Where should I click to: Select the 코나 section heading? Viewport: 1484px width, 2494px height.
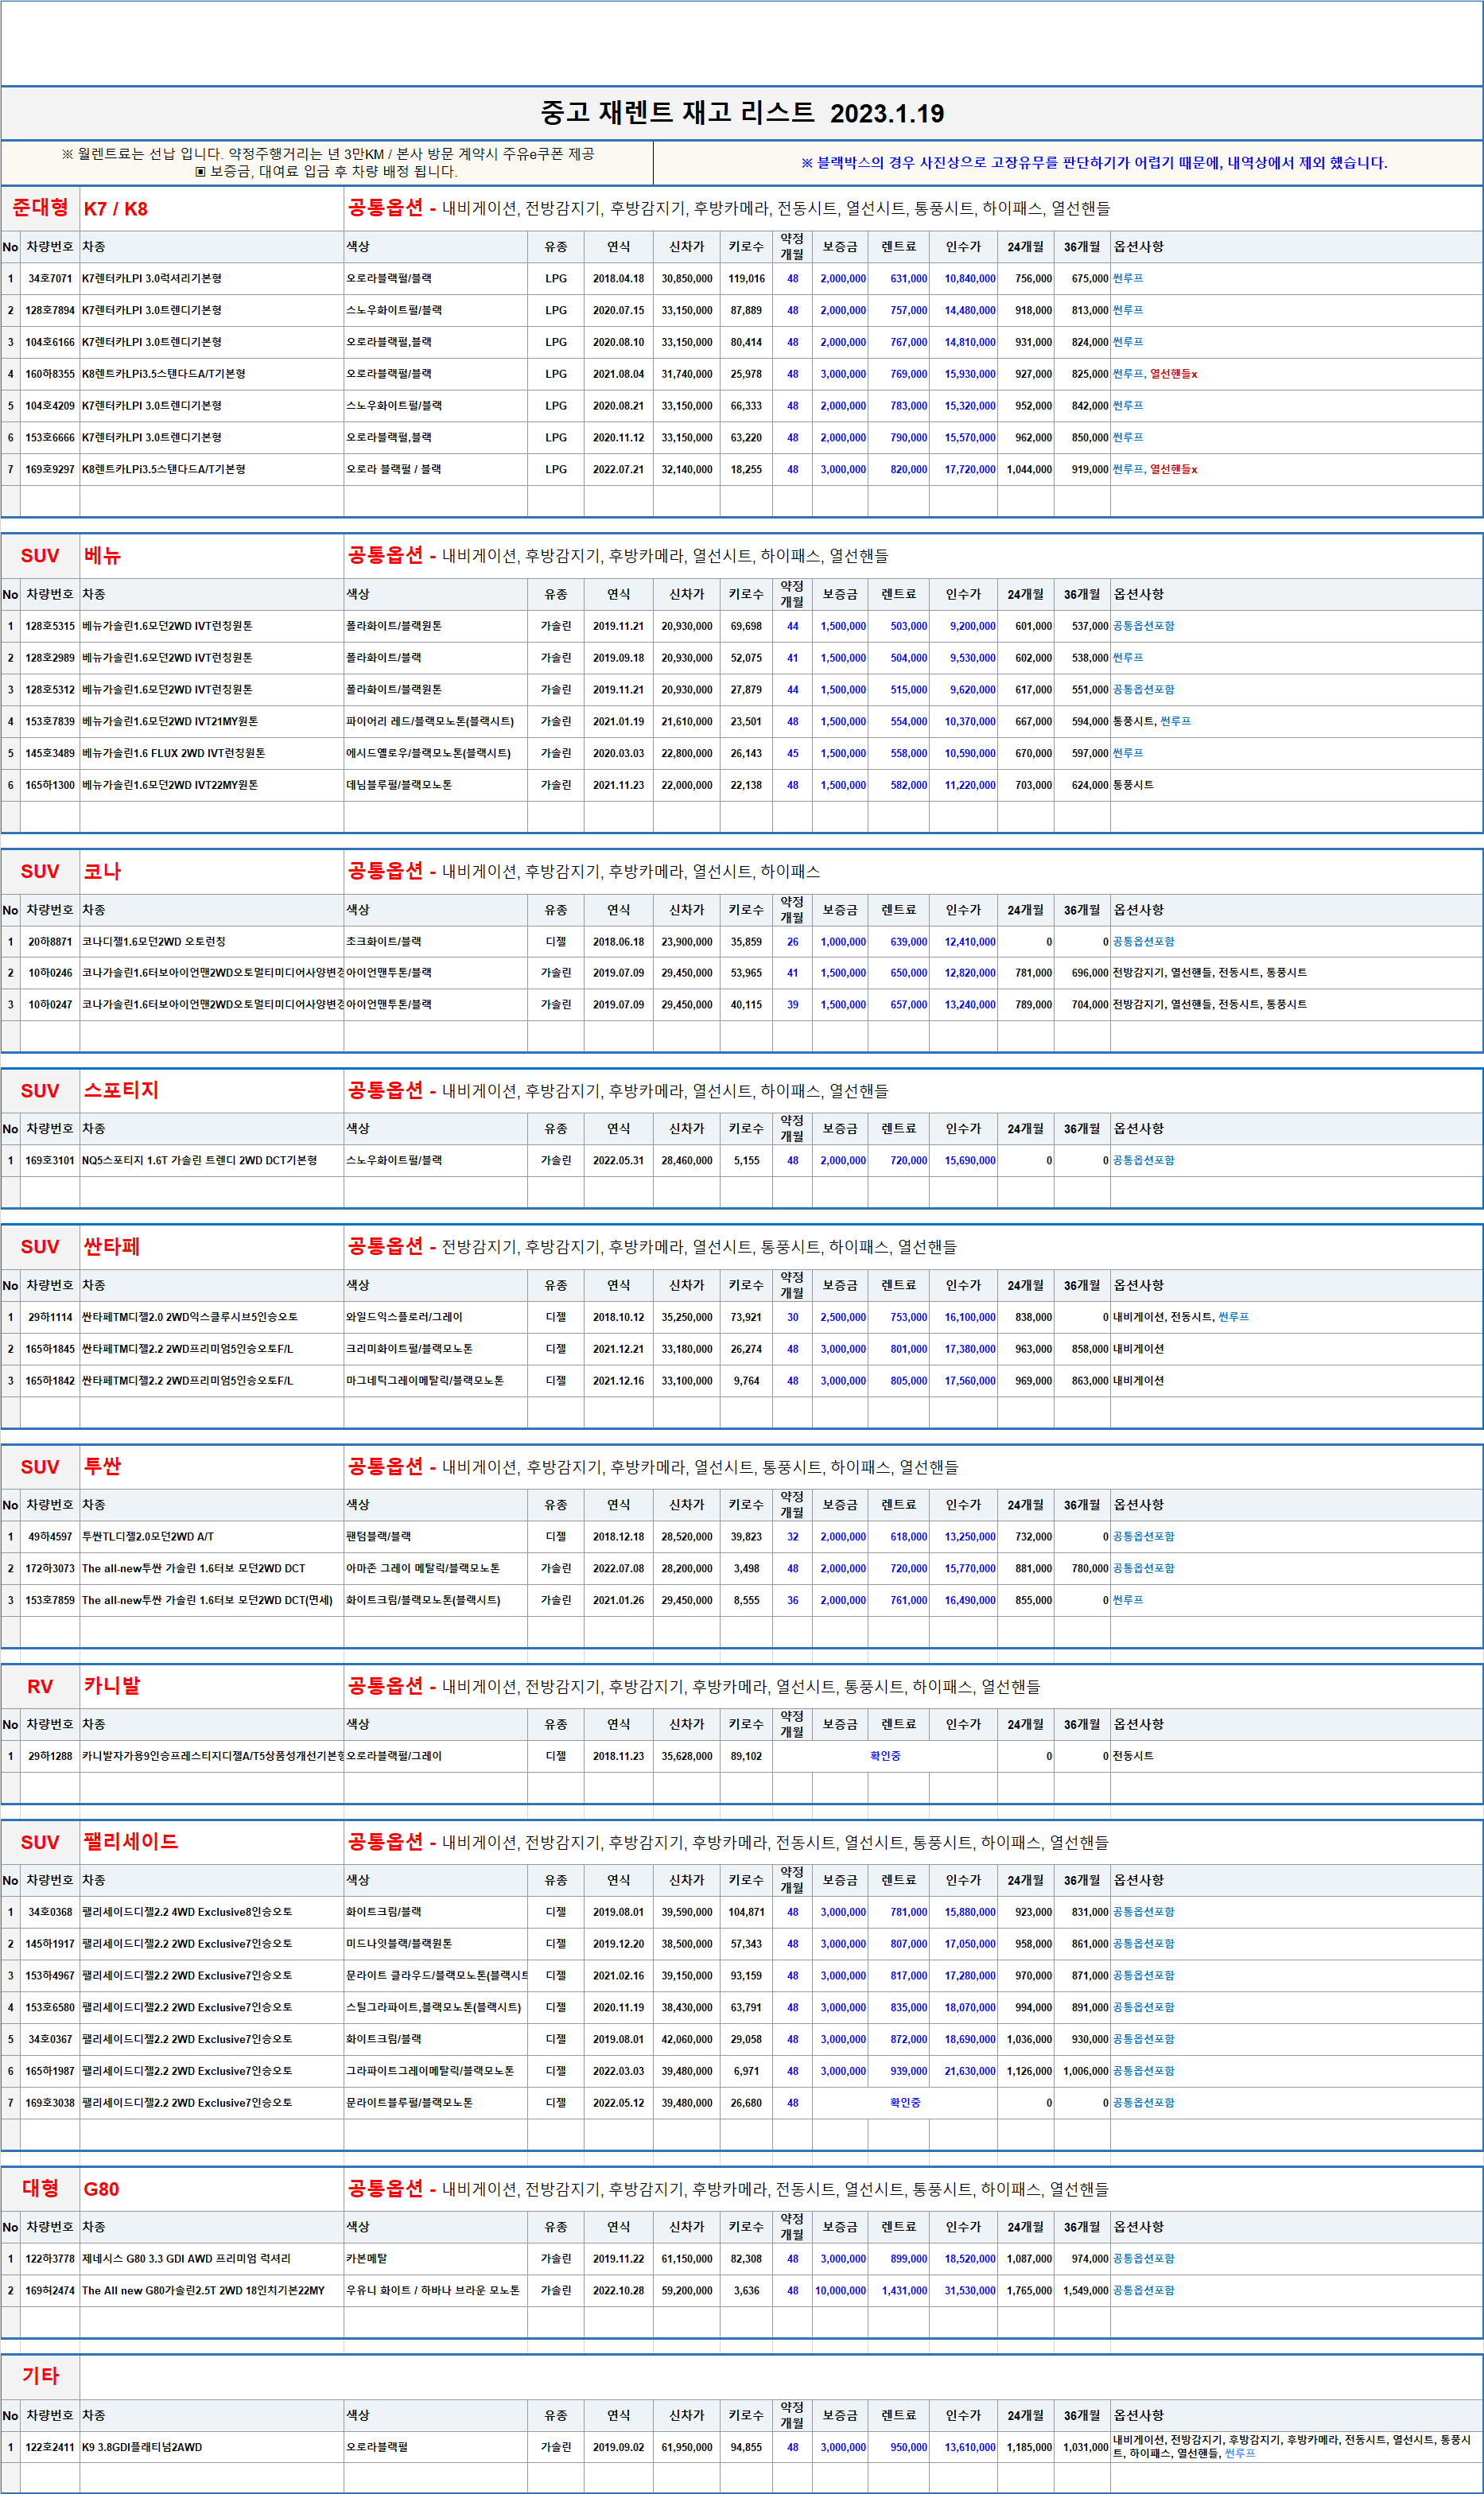102,871
